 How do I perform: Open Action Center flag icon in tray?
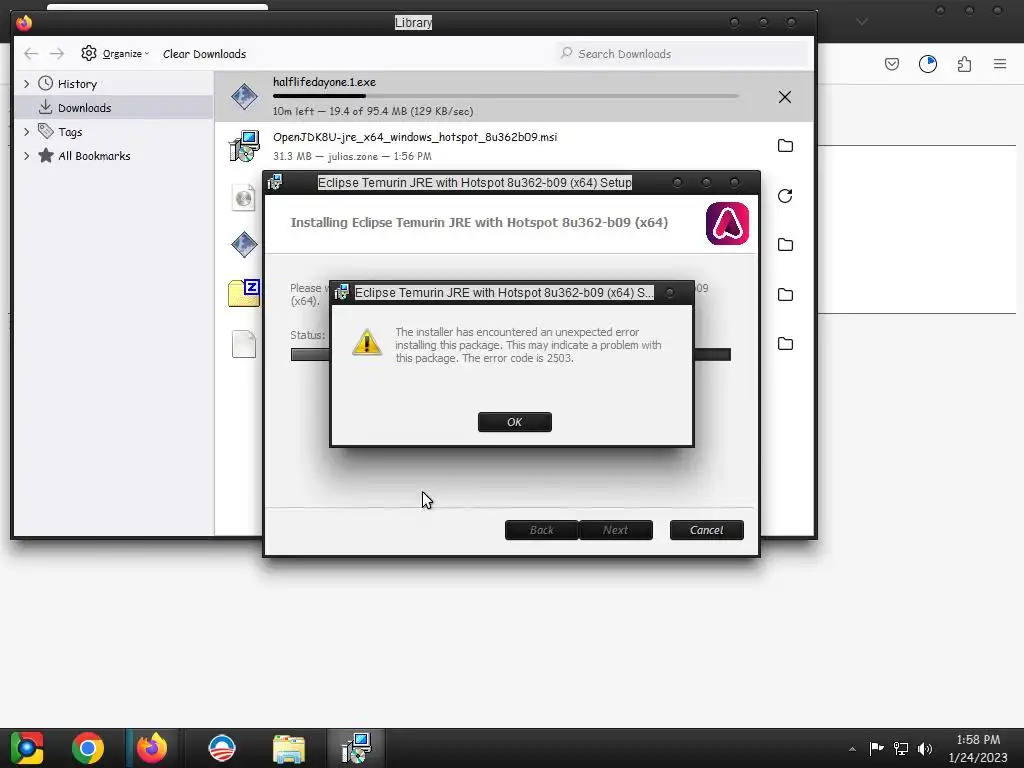(x=876, y=748)
